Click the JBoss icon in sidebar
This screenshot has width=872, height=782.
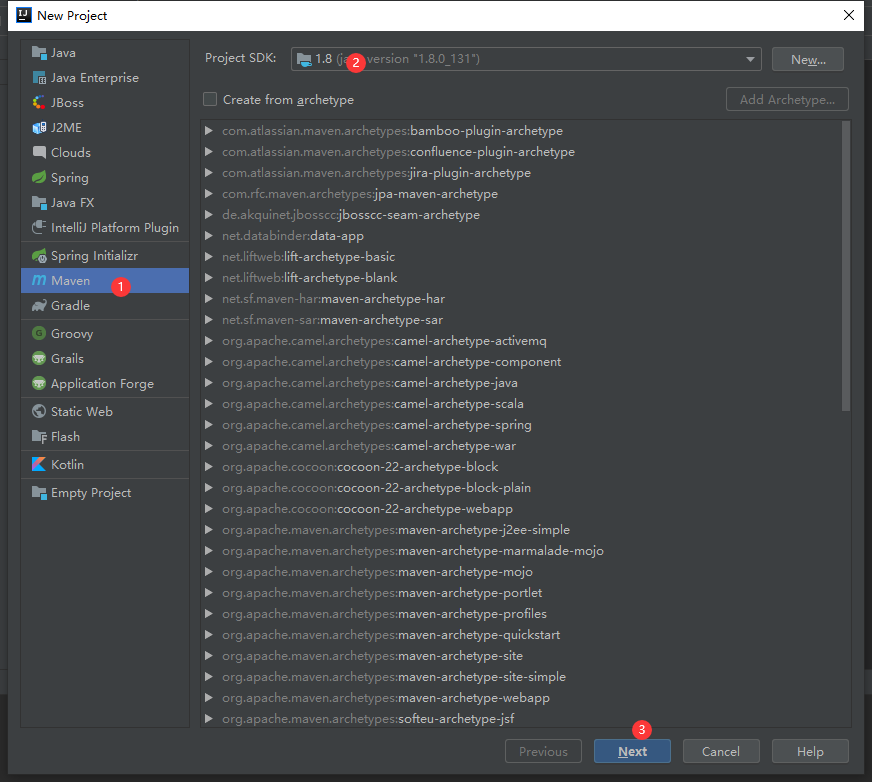[39, 103]
